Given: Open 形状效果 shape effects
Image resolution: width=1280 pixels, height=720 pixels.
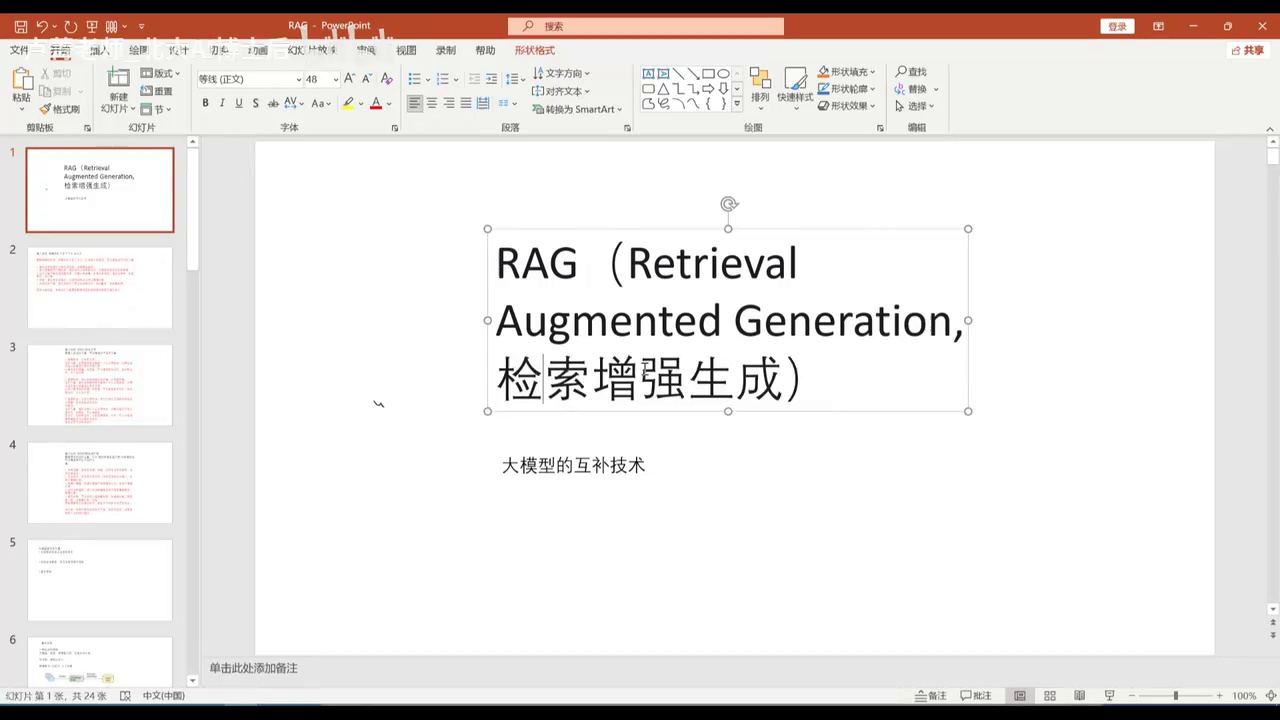Looking at the screenshot, I should (846, 106).
